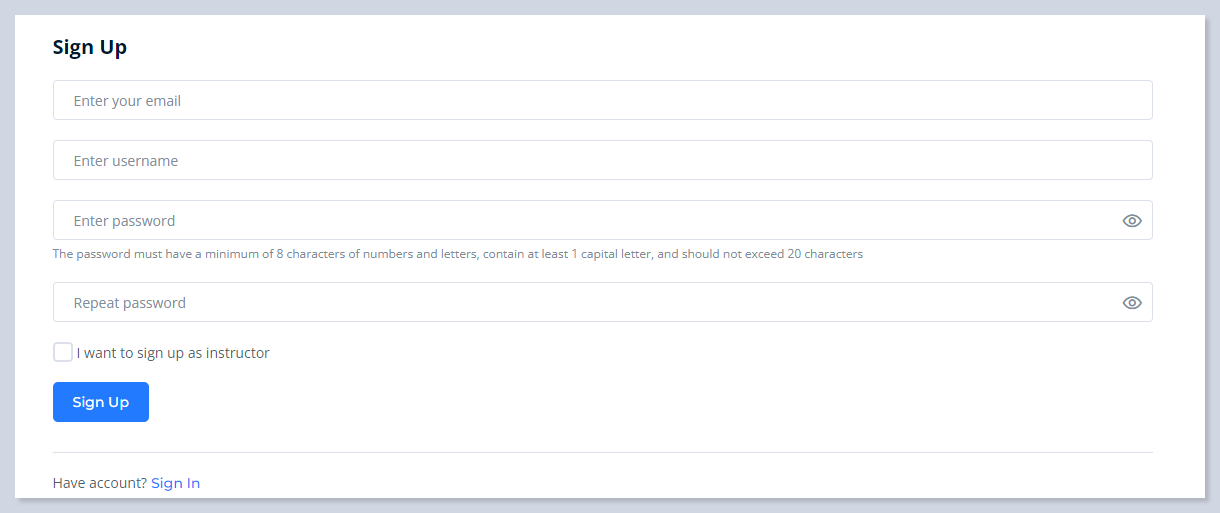Show the password using the eye icon
This screenshot has width=1220, height=513.
coord(1131,221)
